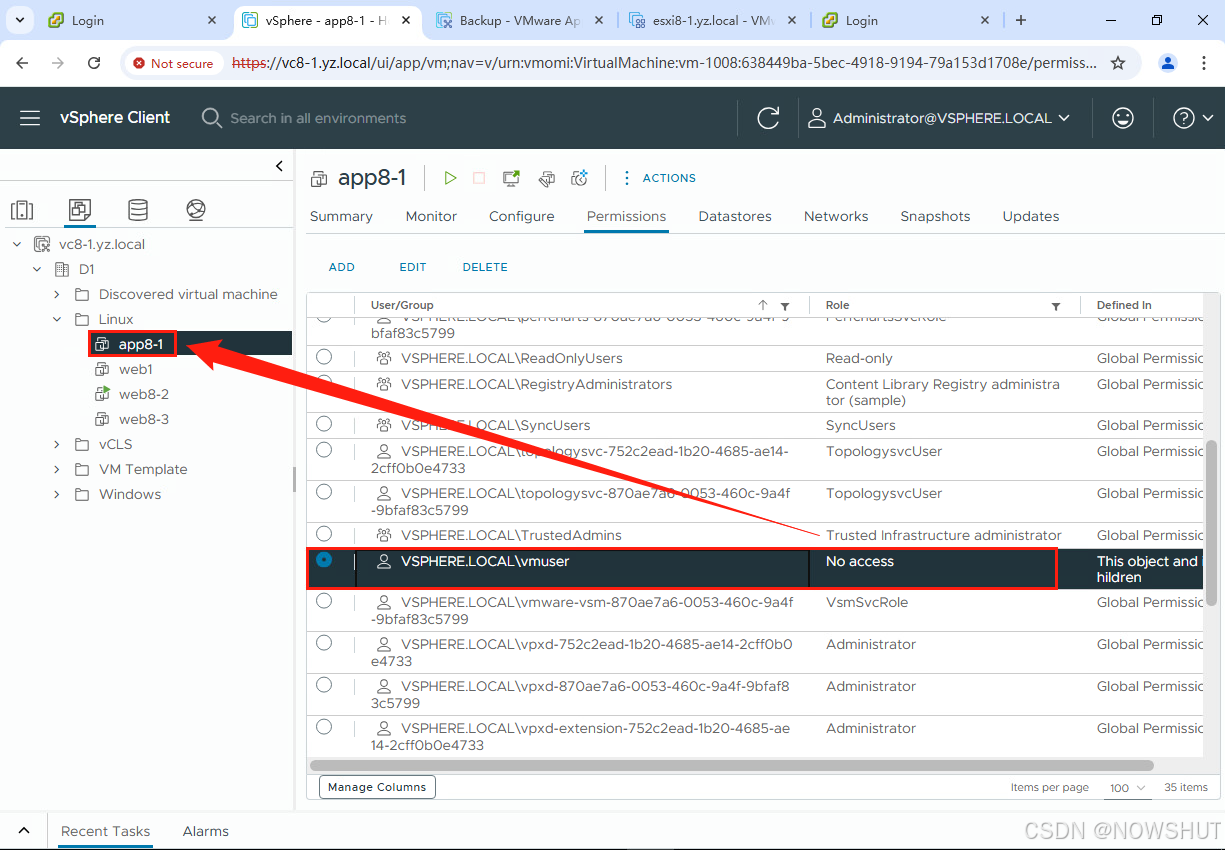Change items per page dropdown
This screenshot has height=850, width=1225.
tap(1129, 788)
